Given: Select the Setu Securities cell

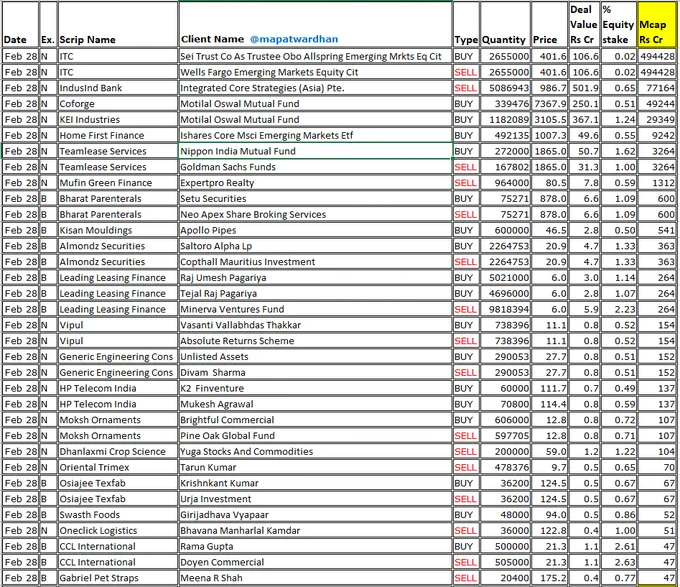Looking at the screenshot, I should pyautogui.click(x=315, y=199).
